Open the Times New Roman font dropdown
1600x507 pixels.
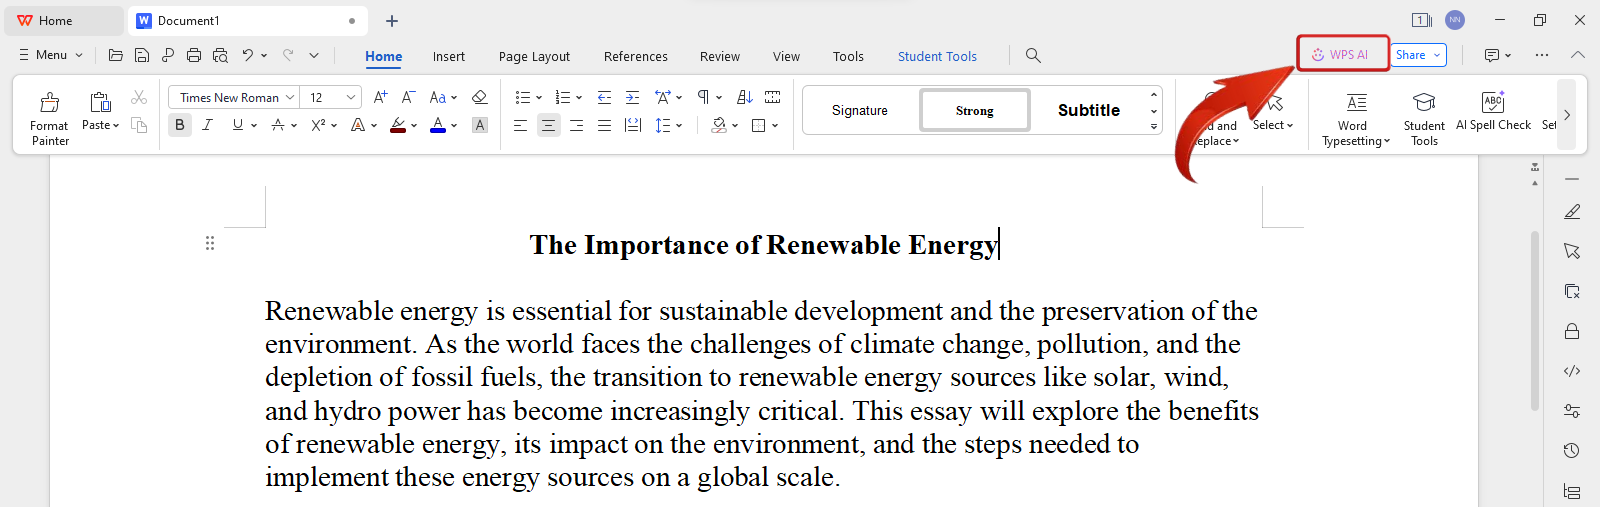pos(290,97)
